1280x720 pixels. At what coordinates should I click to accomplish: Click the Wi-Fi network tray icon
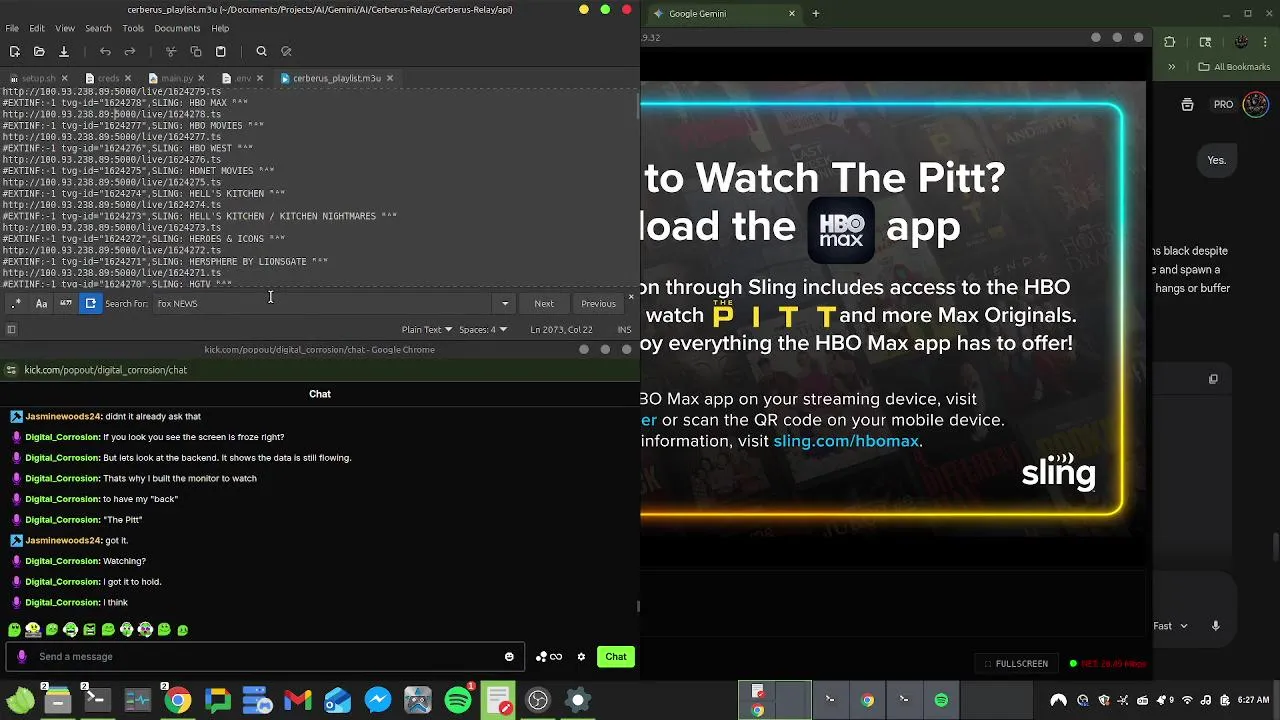click(x=1187, y=700)
